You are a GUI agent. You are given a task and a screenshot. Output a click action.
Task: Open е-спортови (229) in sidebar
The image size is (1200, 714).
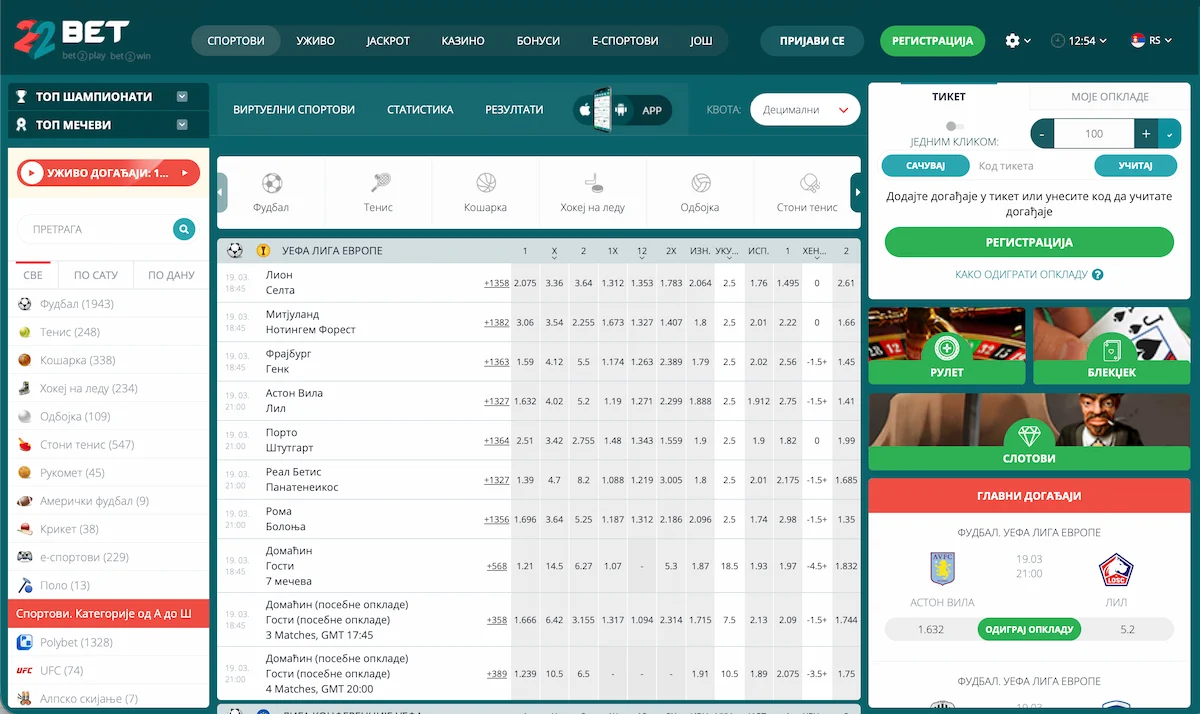coord(108,557)
